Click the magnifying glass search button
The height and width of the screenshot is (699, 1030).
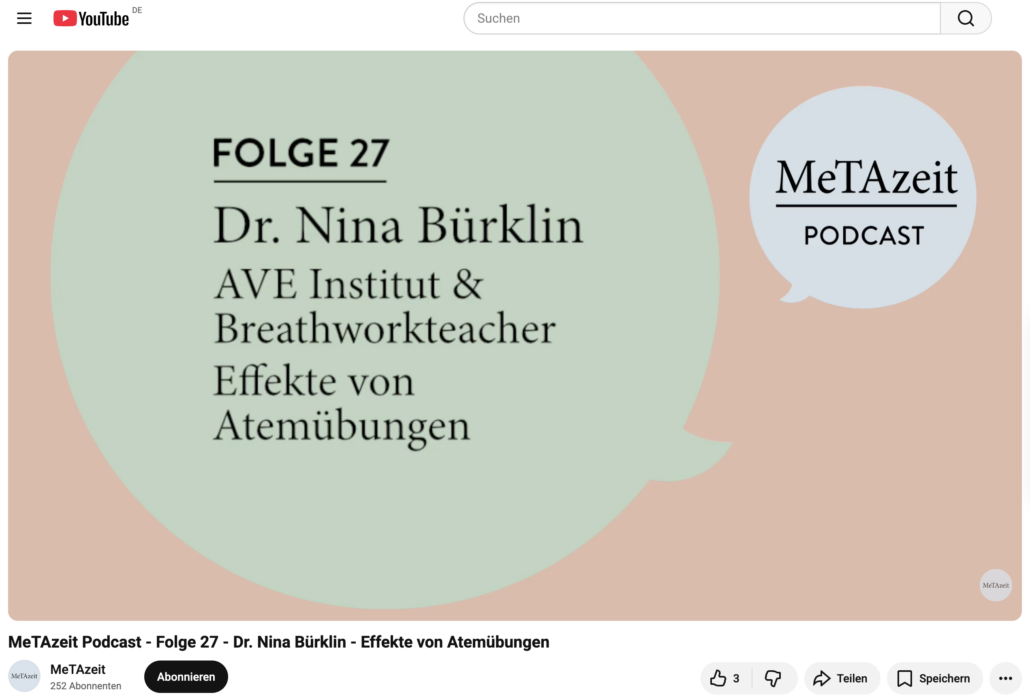pos(966,18)
